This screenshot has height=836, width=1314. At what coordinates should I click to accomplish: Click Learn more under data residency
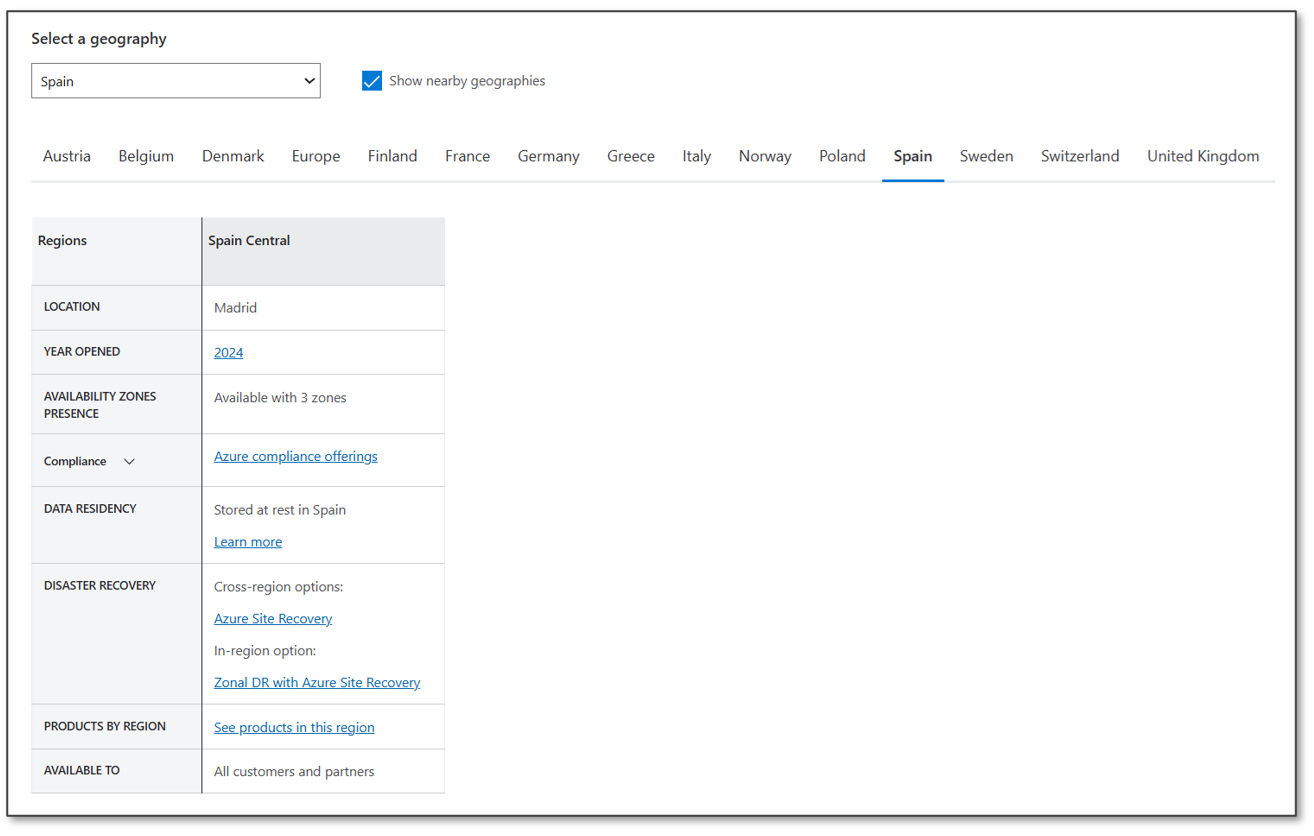tap(248, 542)
